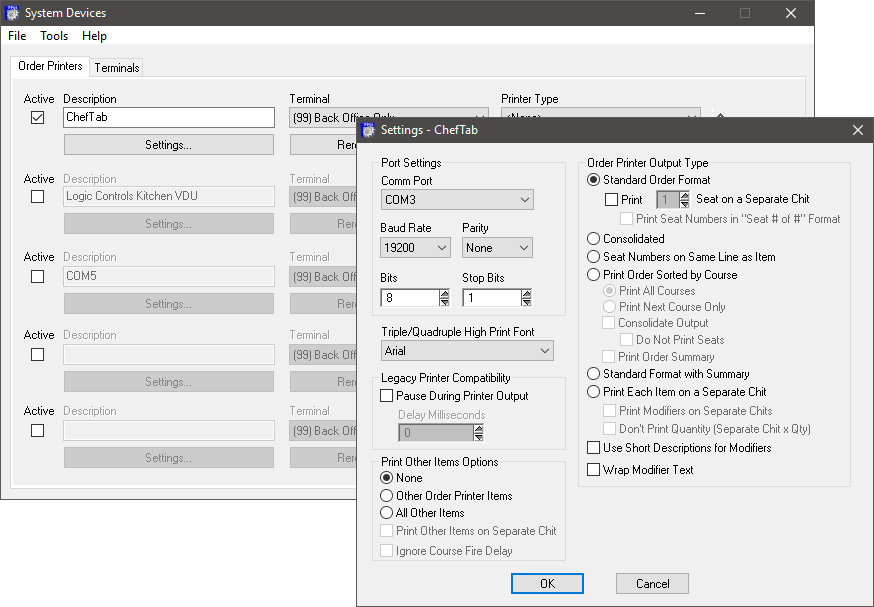Select Standard Format with Summary
This screenshot has width=874, height=607.
[x=594, y=373]
